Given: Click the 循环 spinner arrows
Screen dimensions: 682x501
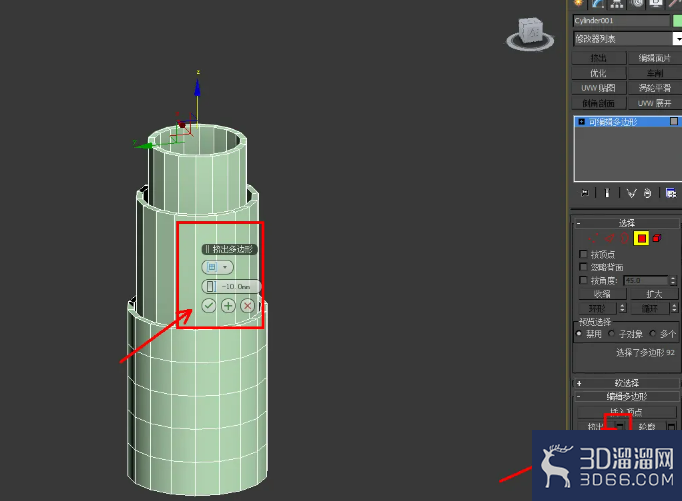Looking at the screenshot, I should click(x=675, y=308).
